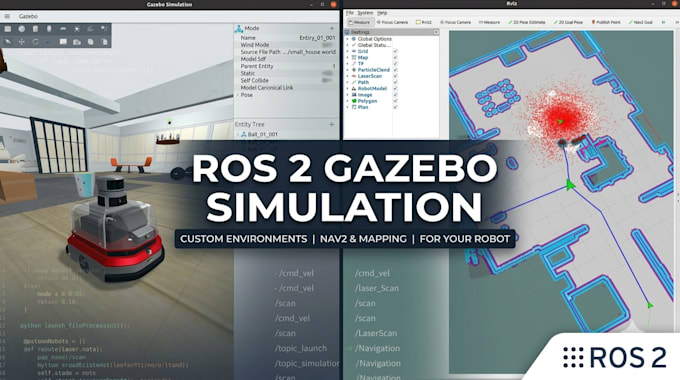Click the Rviz2 toolbar item
The width and height of the screenshot is (680, 380).
click(x=424, y=22)
